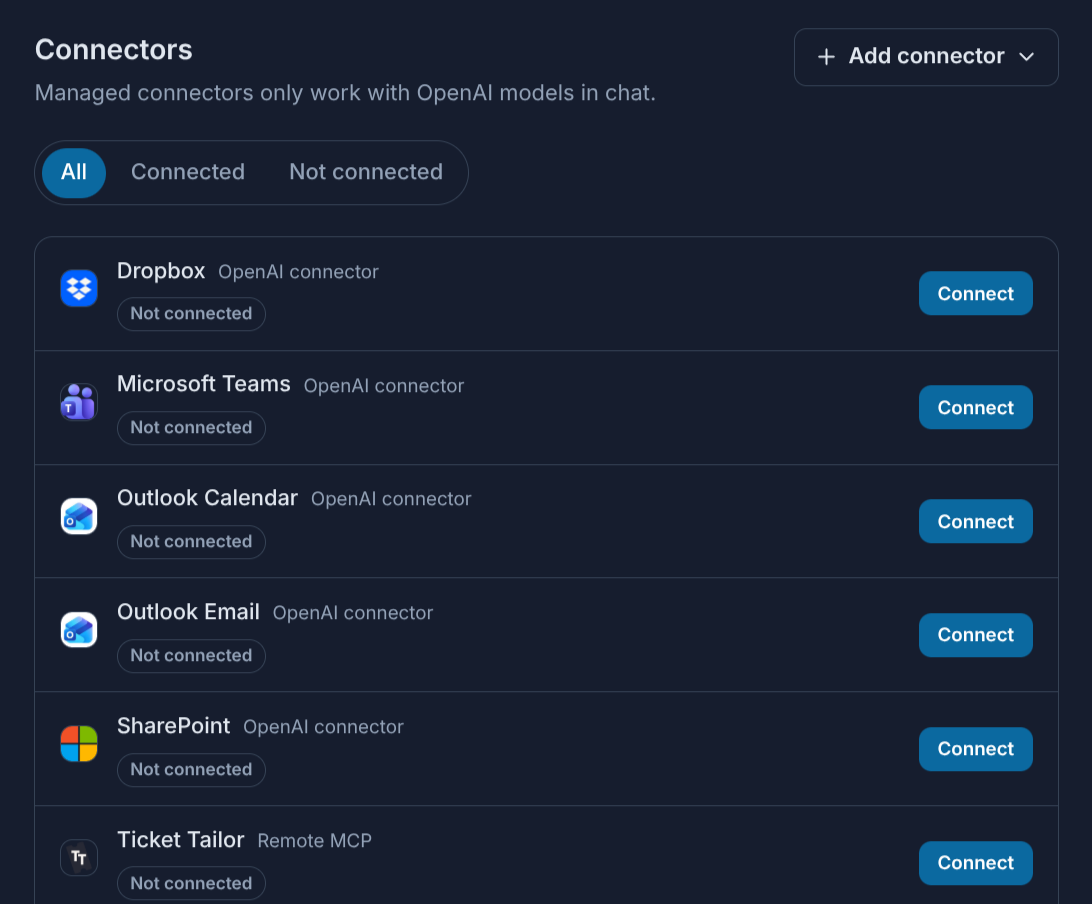
Task: Connect the Dropbox connector
Action: [975, 293]
